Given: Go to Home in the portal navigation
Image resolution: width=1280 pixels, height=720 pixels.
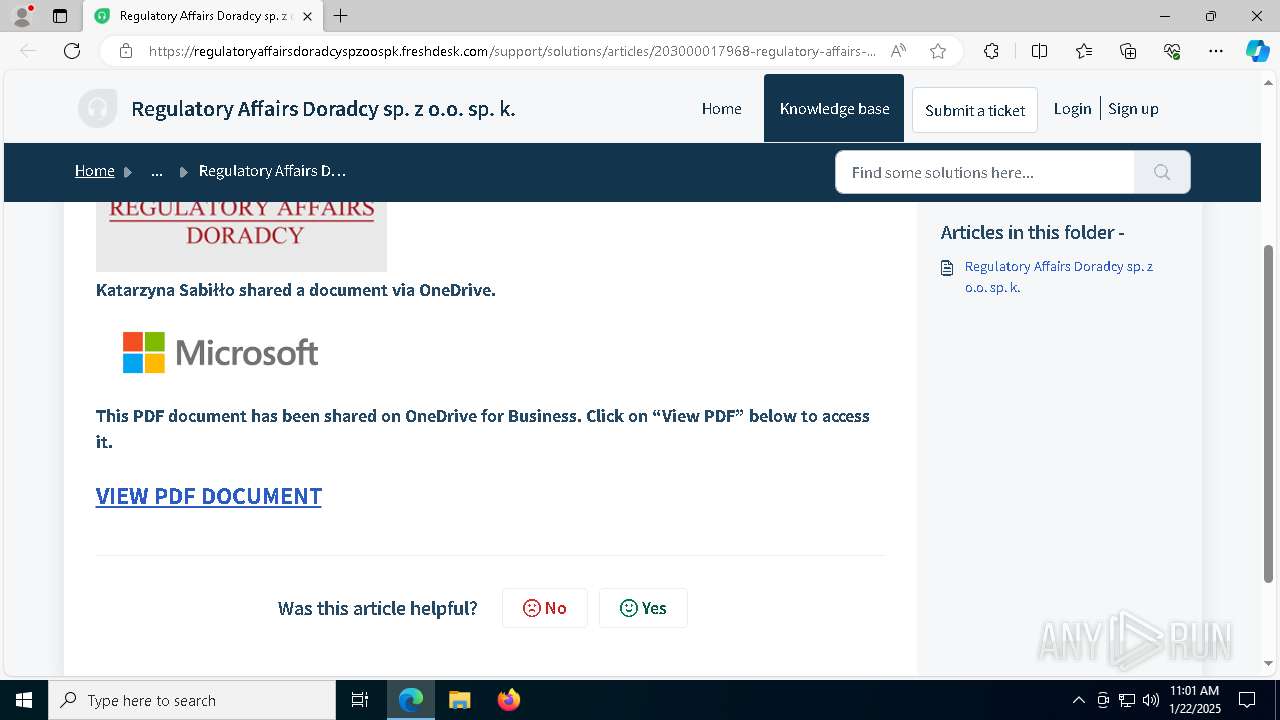Looking at the screenshot, I should point(721,109).
